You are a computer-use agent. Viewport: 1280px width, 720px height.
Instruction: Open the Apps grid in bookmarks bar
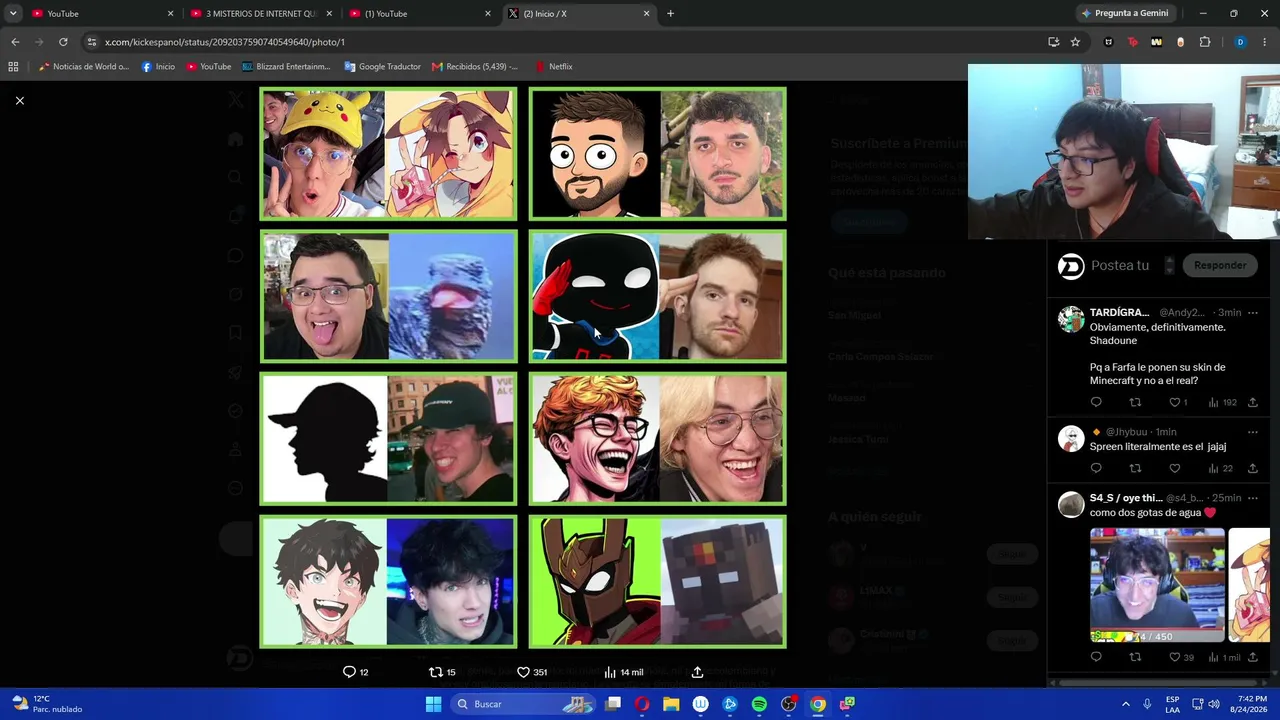[13, 67]
